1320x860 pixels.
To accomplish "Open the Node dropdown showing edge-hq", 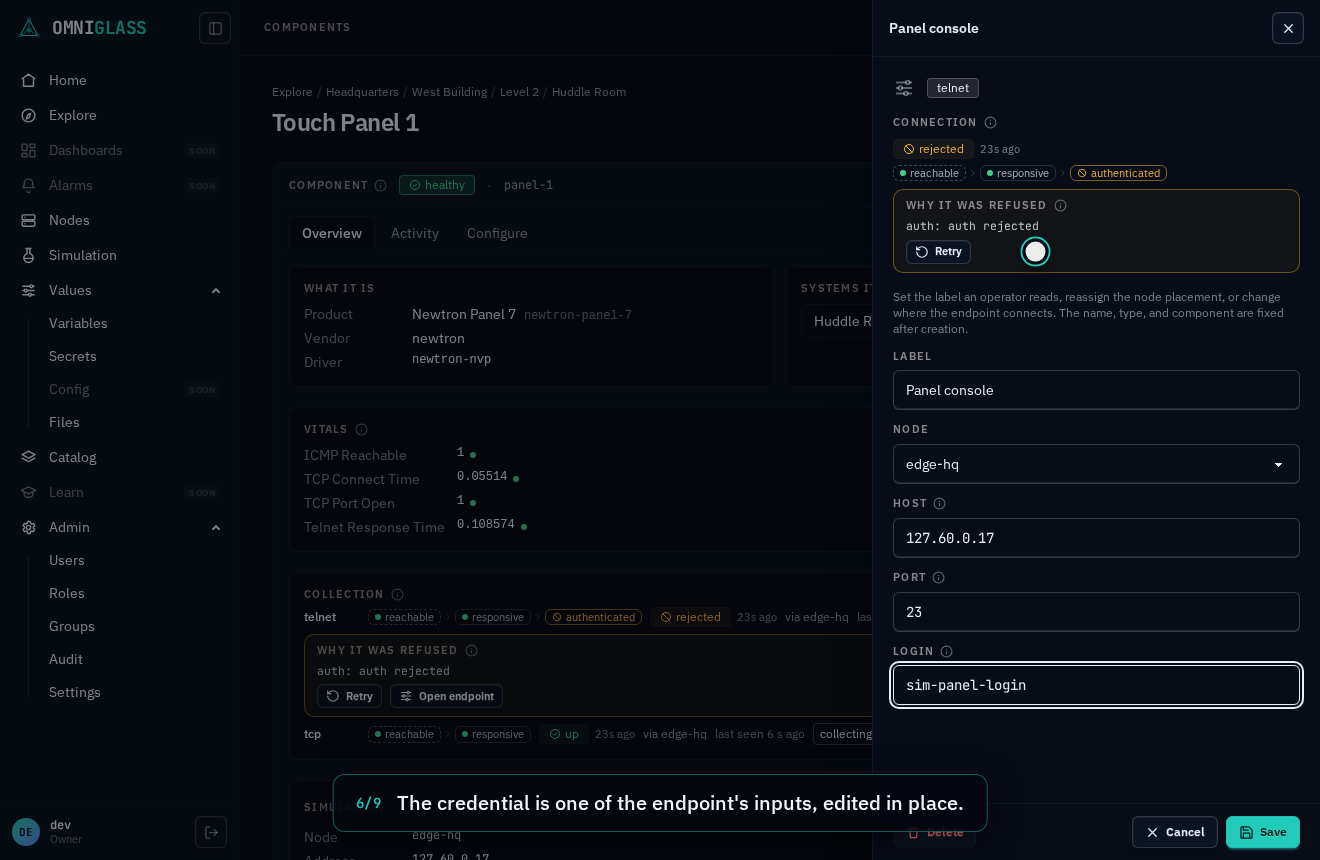I will (x=1096, y=464).
